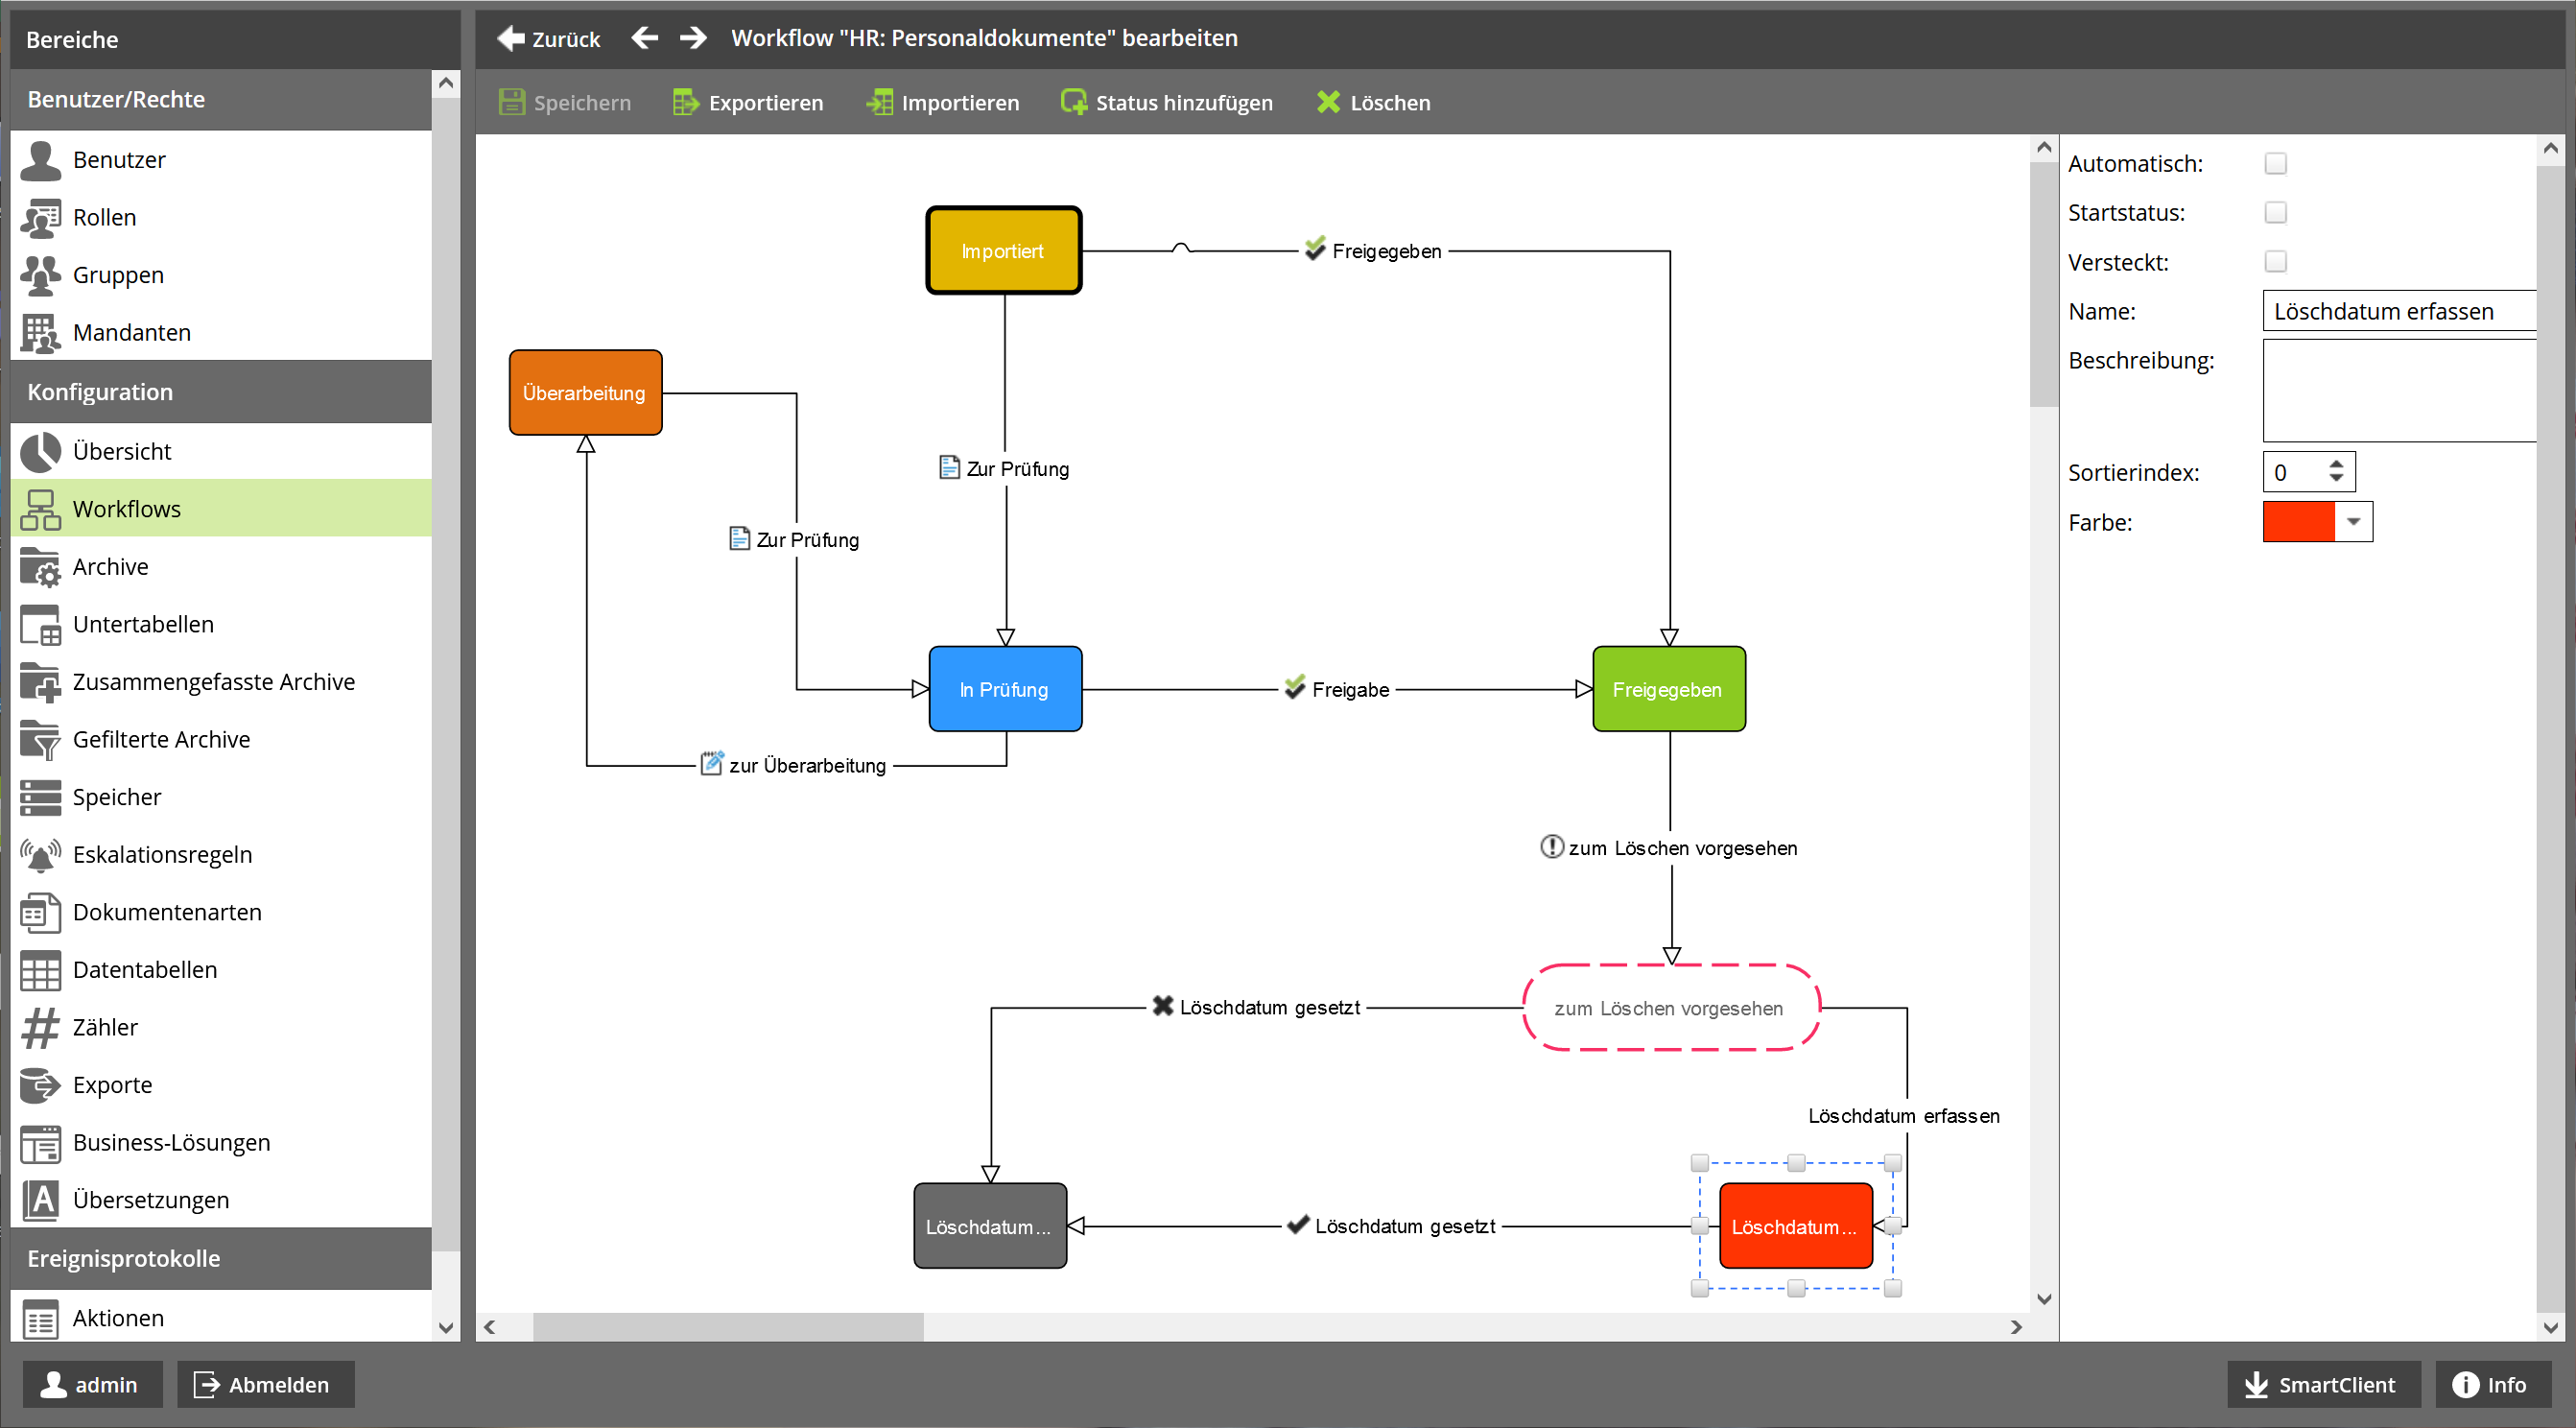Check the Versteckt checkbox
This screenshot has height=1428, width=2576.
2275,261
